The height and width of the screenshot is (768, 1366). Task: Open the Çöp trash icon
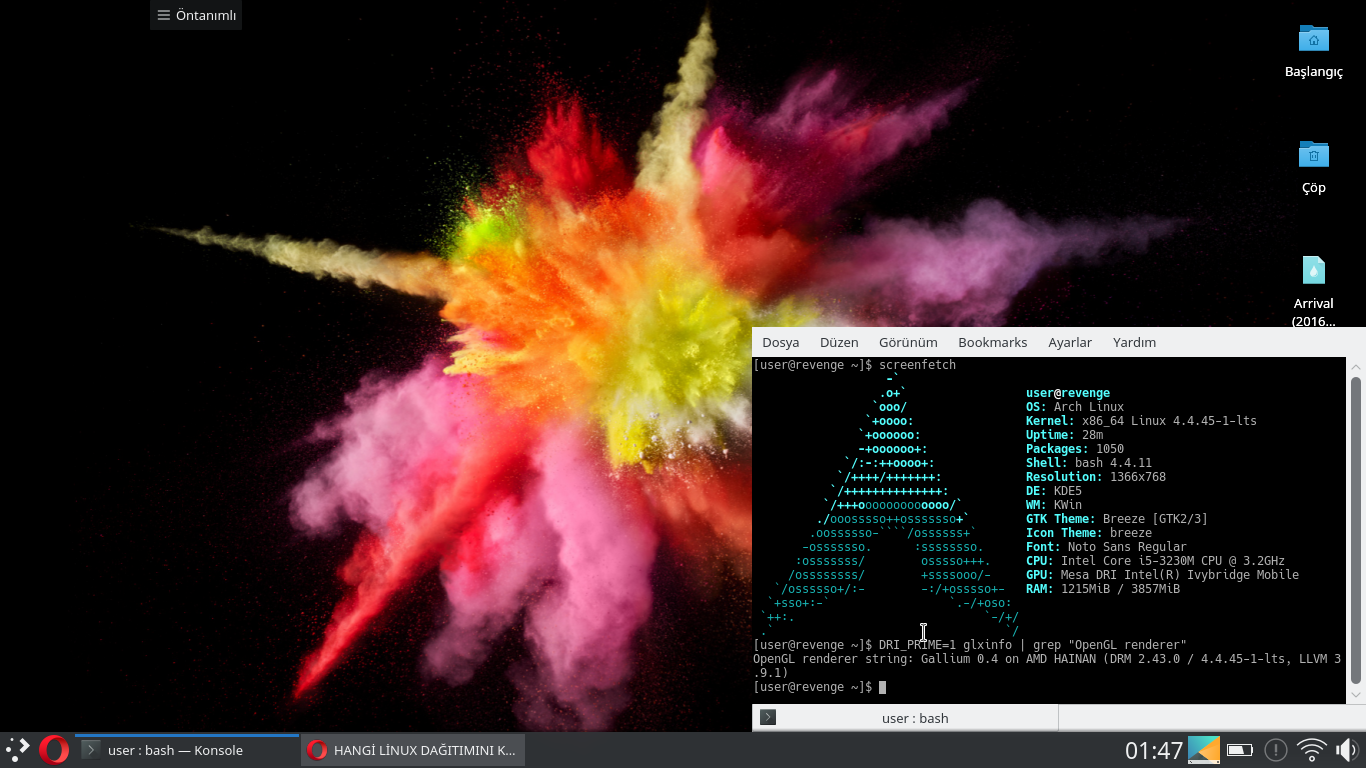click(x=1313, y=167)
